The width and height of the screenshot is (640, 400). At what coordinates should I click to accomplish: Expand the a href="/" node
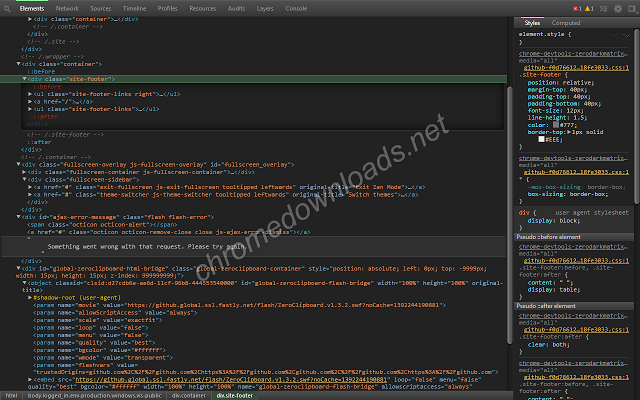[30, 102]
